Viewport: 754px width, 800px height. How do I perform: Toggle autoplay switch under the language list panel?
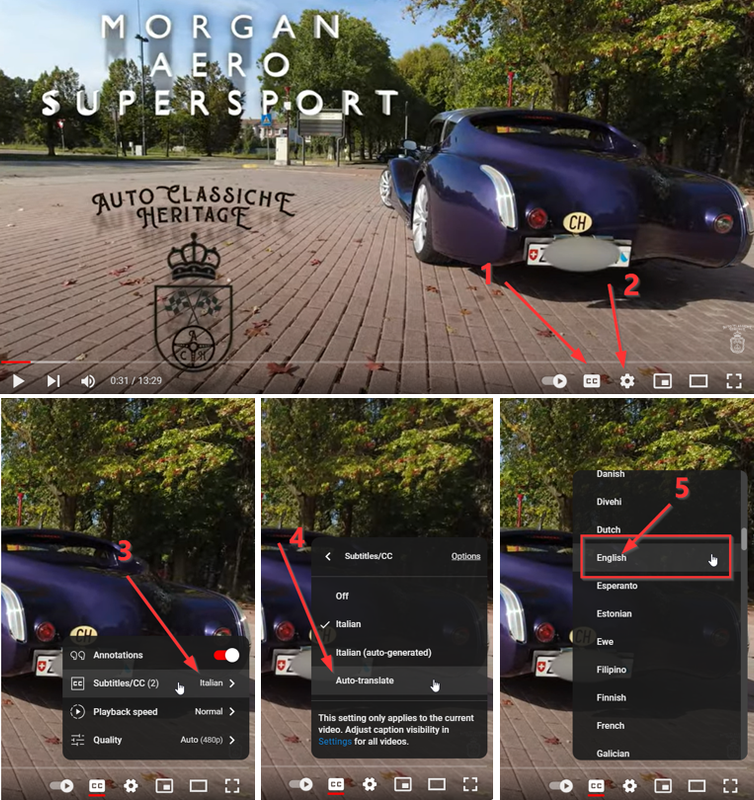click(561, 786)
